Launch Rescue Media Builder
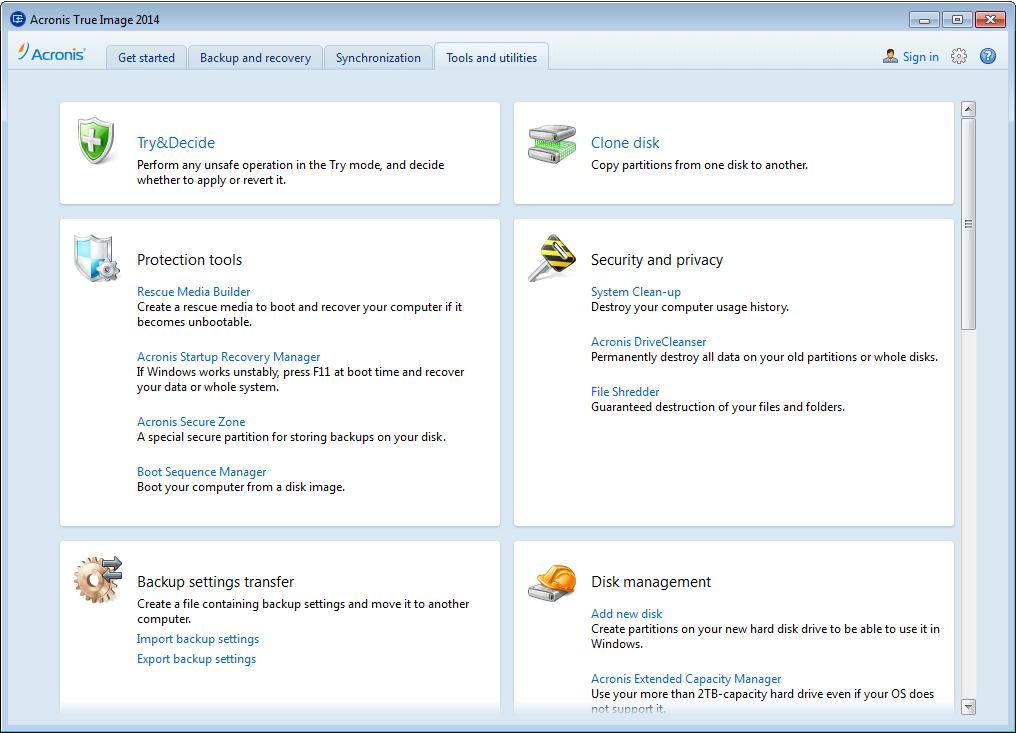Viewport: 1016px width, 733px height. pos(193,292)
